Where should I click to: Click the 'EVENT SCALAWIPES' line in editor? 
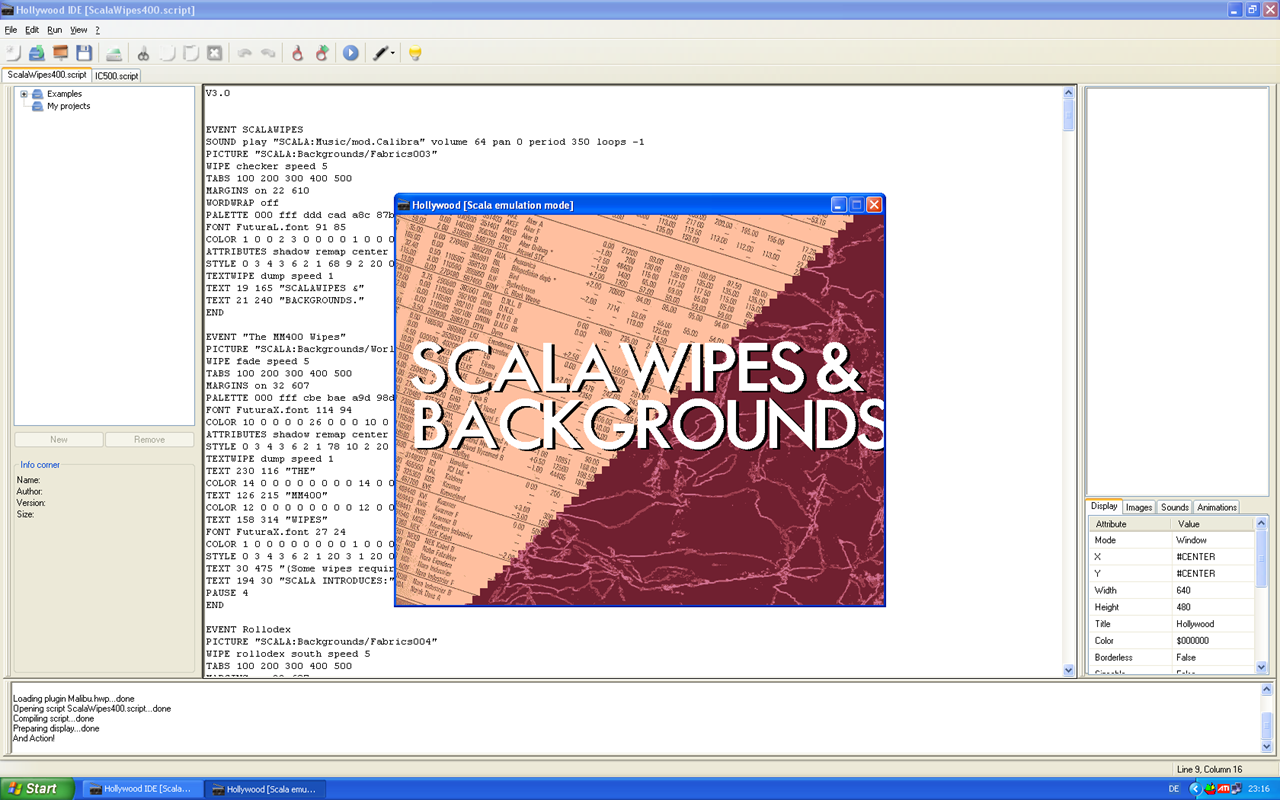(254, 130)
